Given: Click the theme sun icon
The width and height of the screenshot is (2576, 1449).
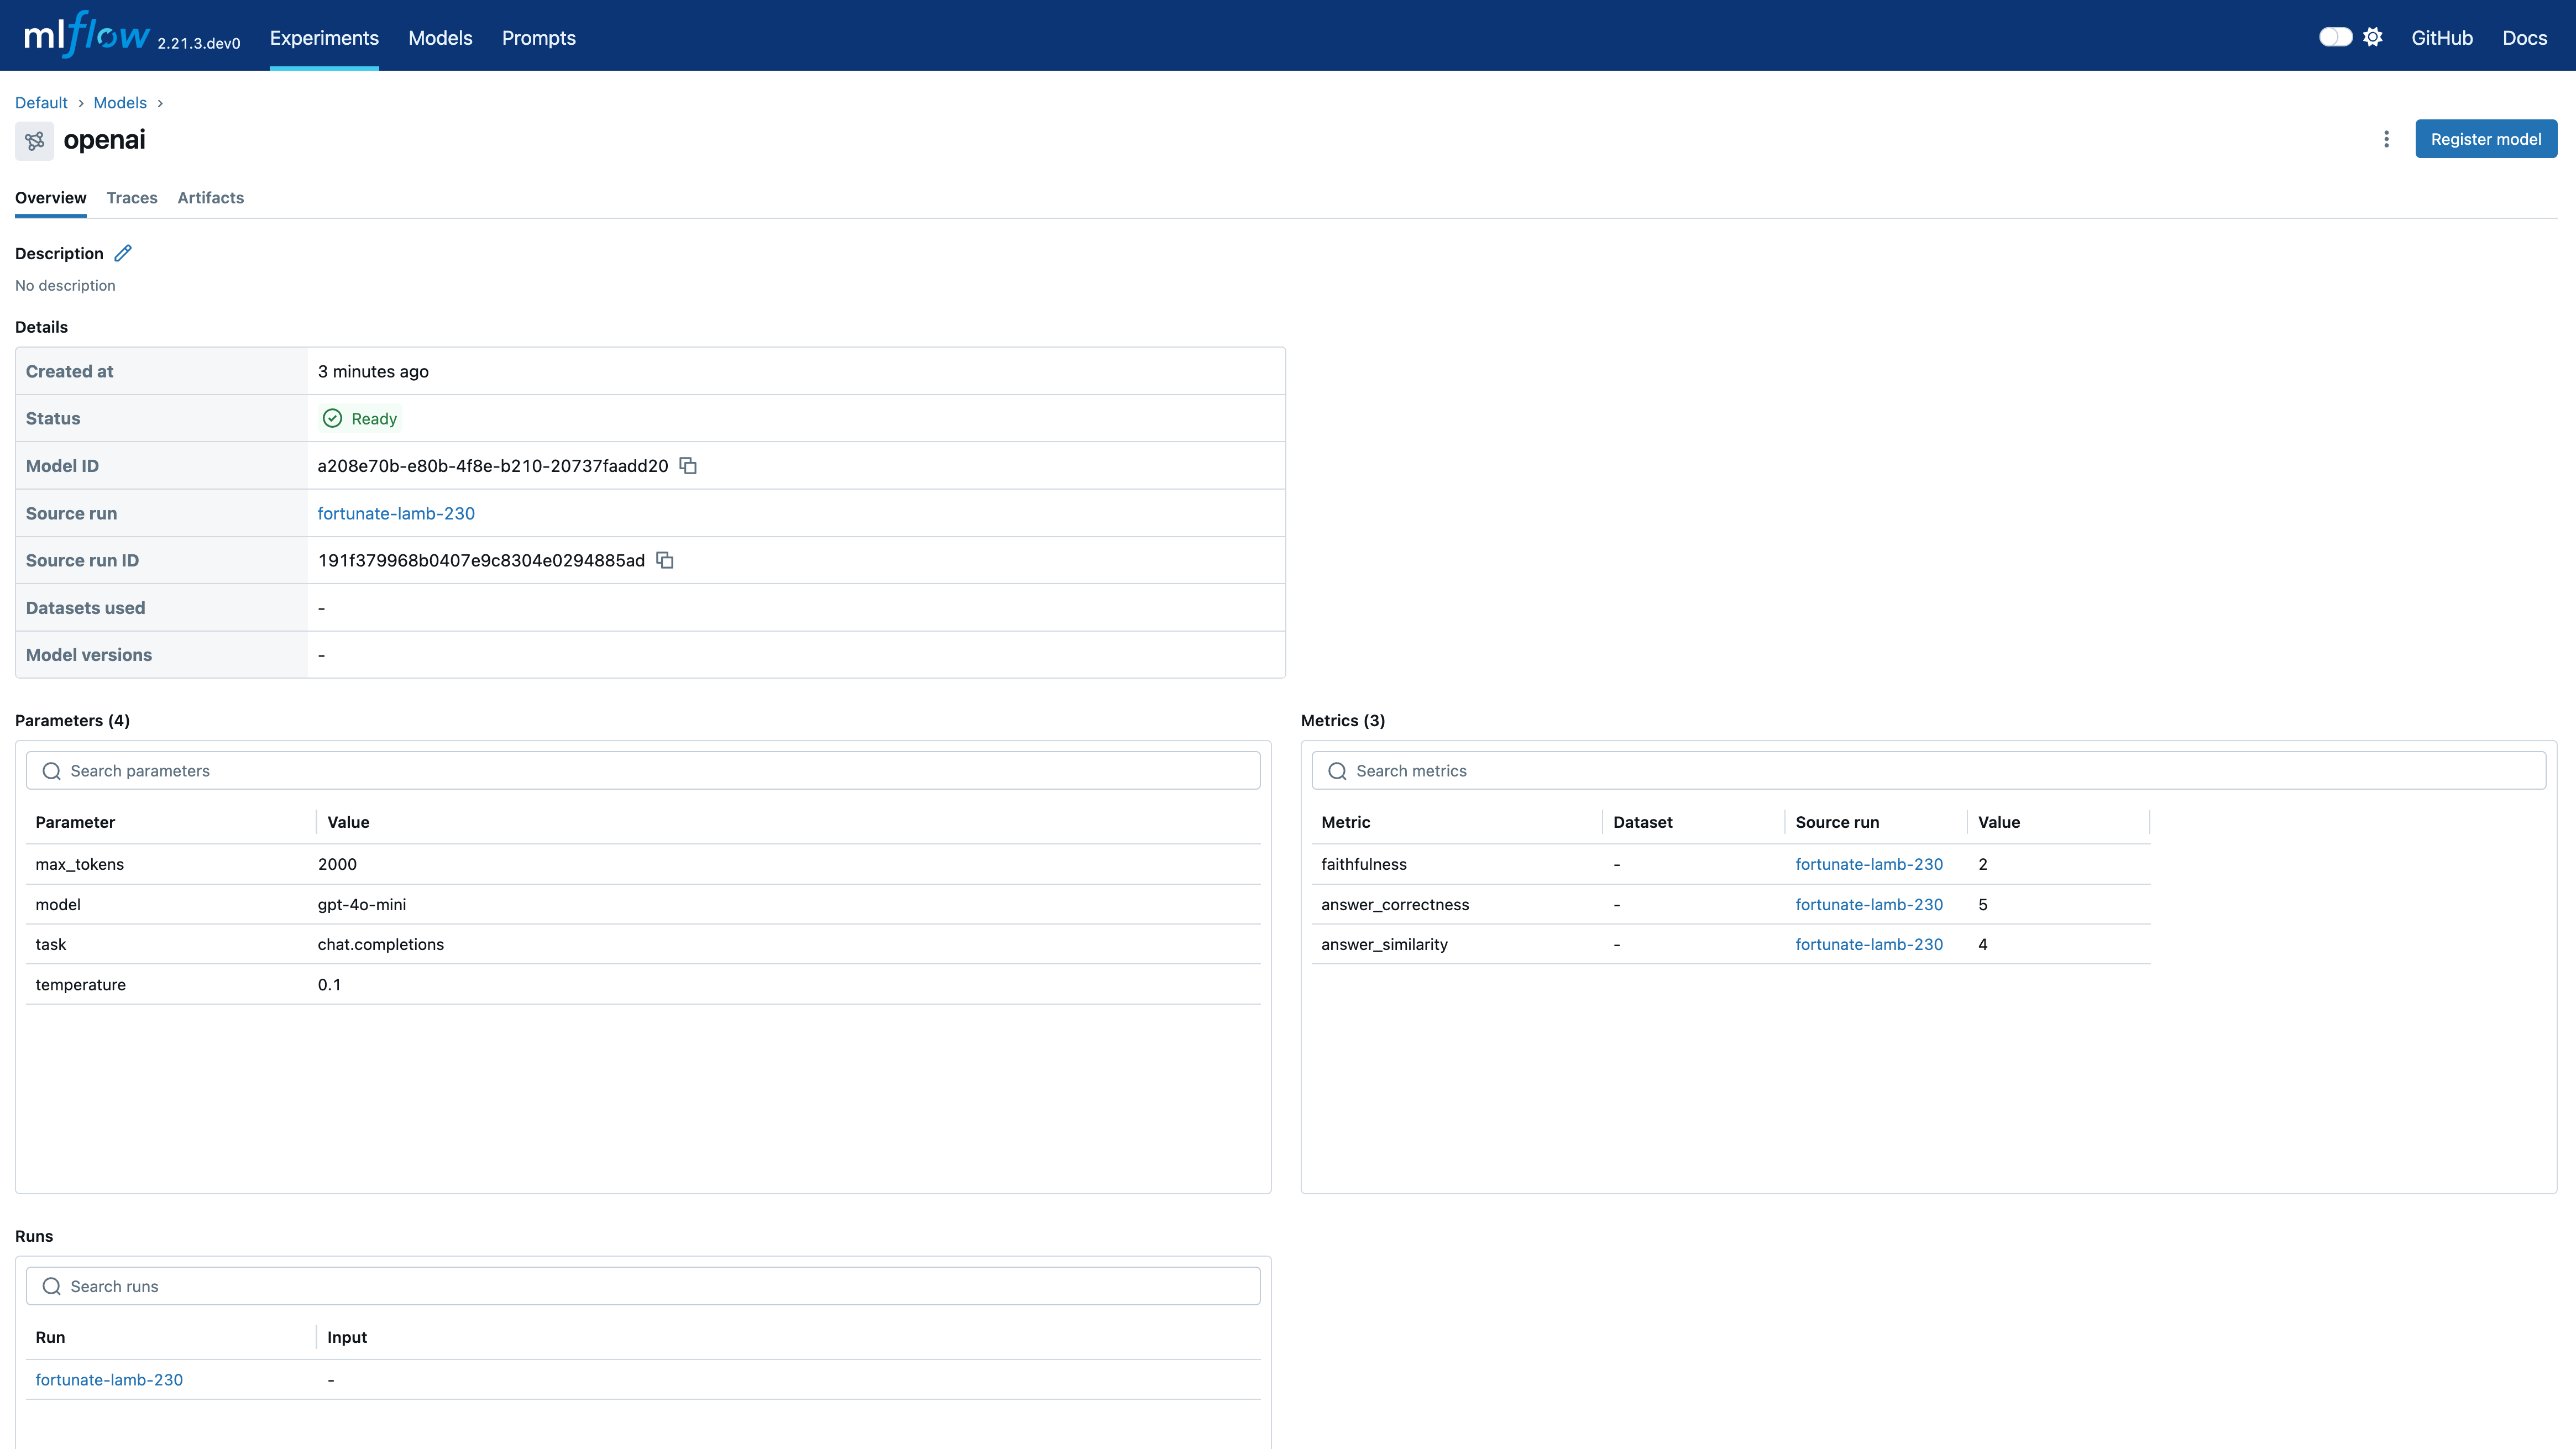Looking at the screenshot, I should pos(2373,37).
